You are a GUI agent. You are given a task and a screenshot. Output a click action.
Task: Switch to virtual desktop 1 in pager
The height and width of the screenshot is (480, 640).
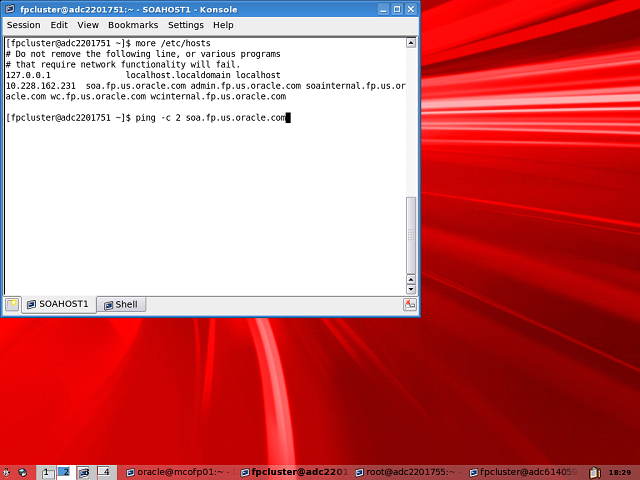46,472
